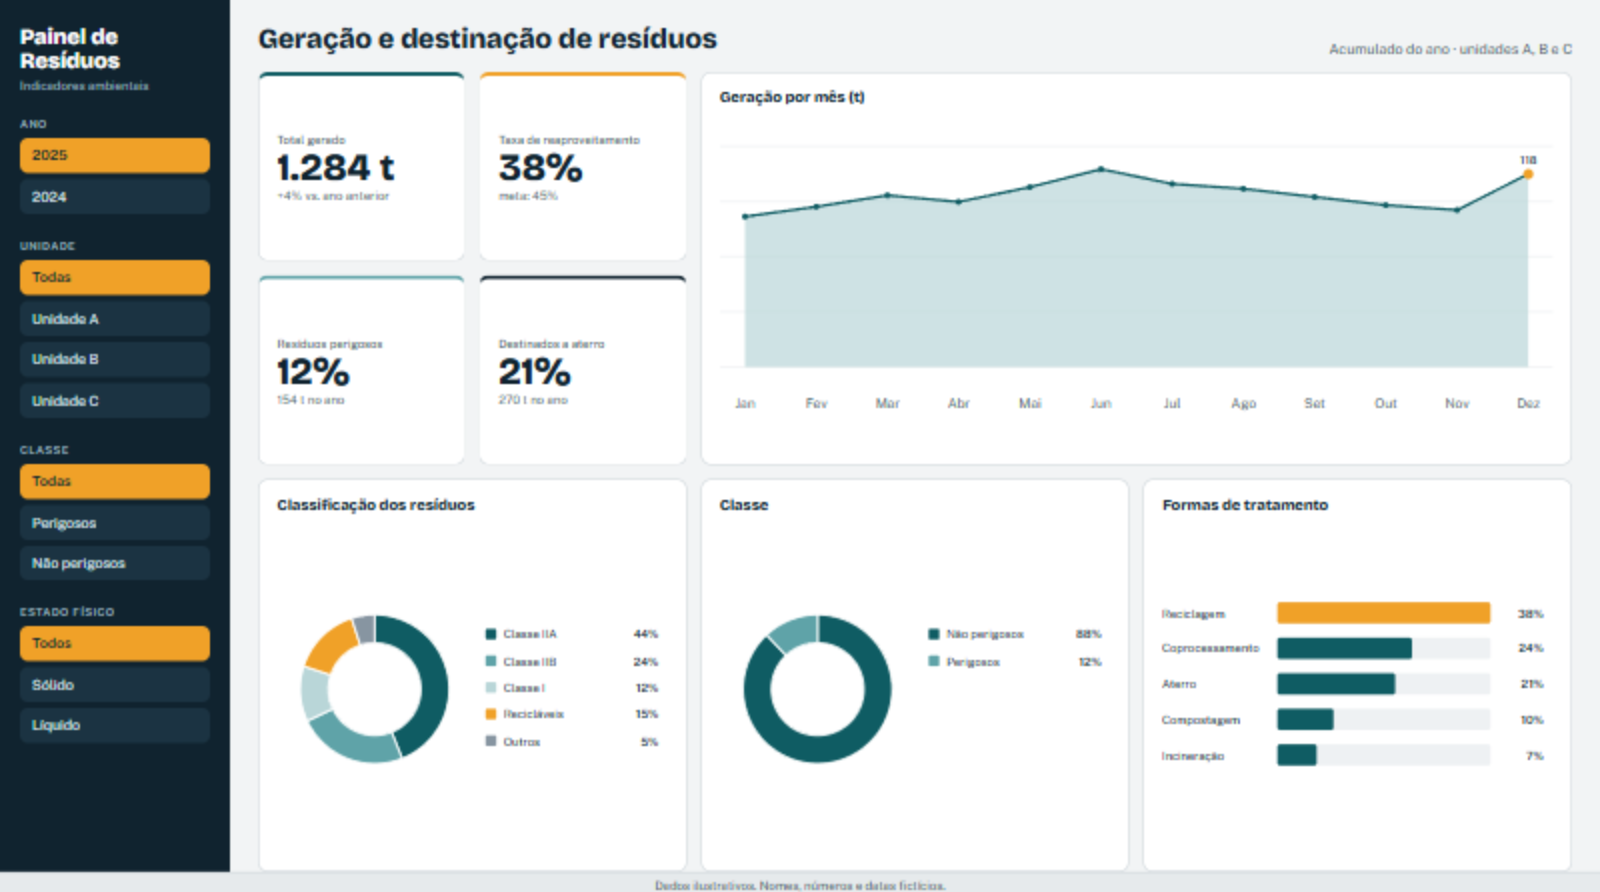1600x892 pixels.
Task: Click the Classe IIA legend color swatch
Action: click(491, 634)
